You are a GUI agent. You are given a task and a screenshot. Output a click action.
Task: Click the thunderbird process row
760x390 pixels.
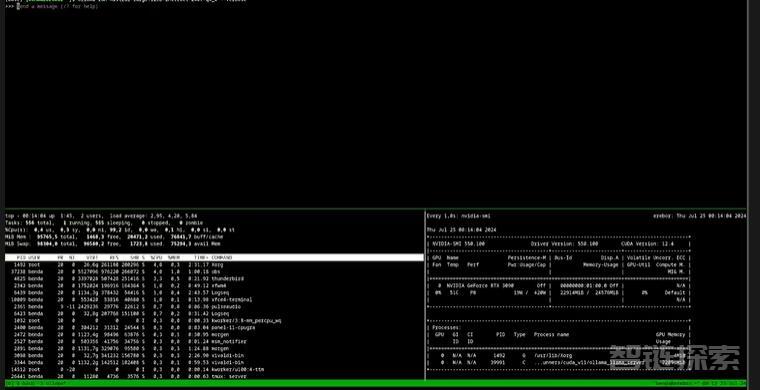point(214,279)
